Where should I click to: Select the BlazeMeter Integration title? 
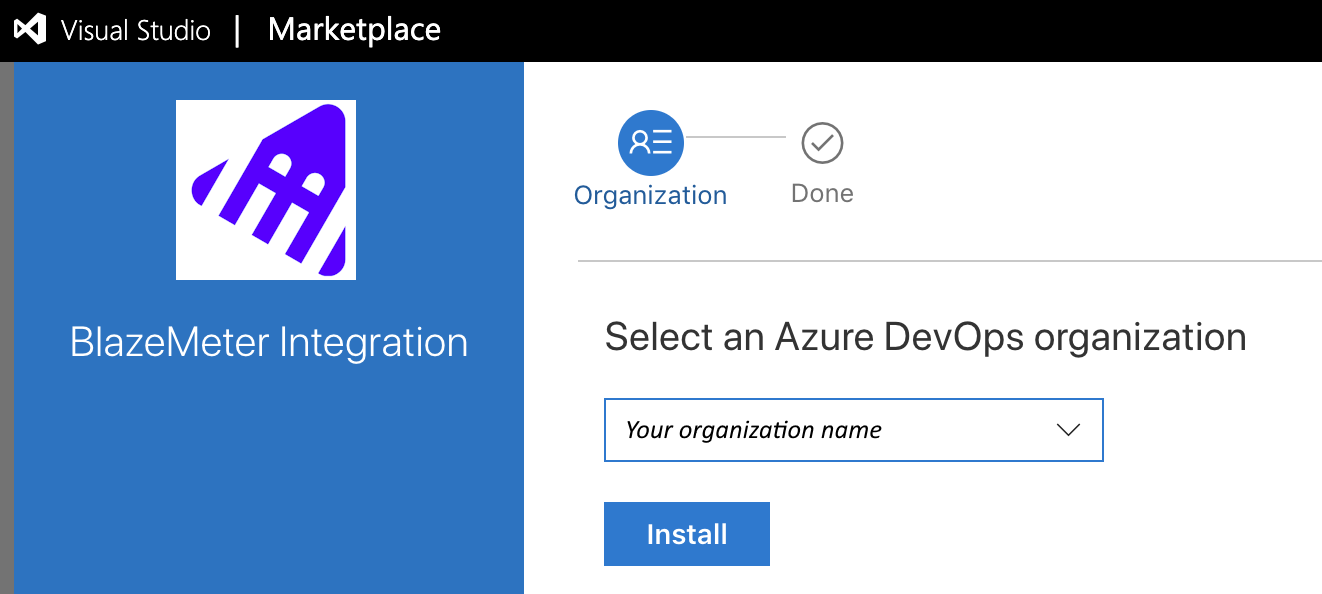(269, 343)
